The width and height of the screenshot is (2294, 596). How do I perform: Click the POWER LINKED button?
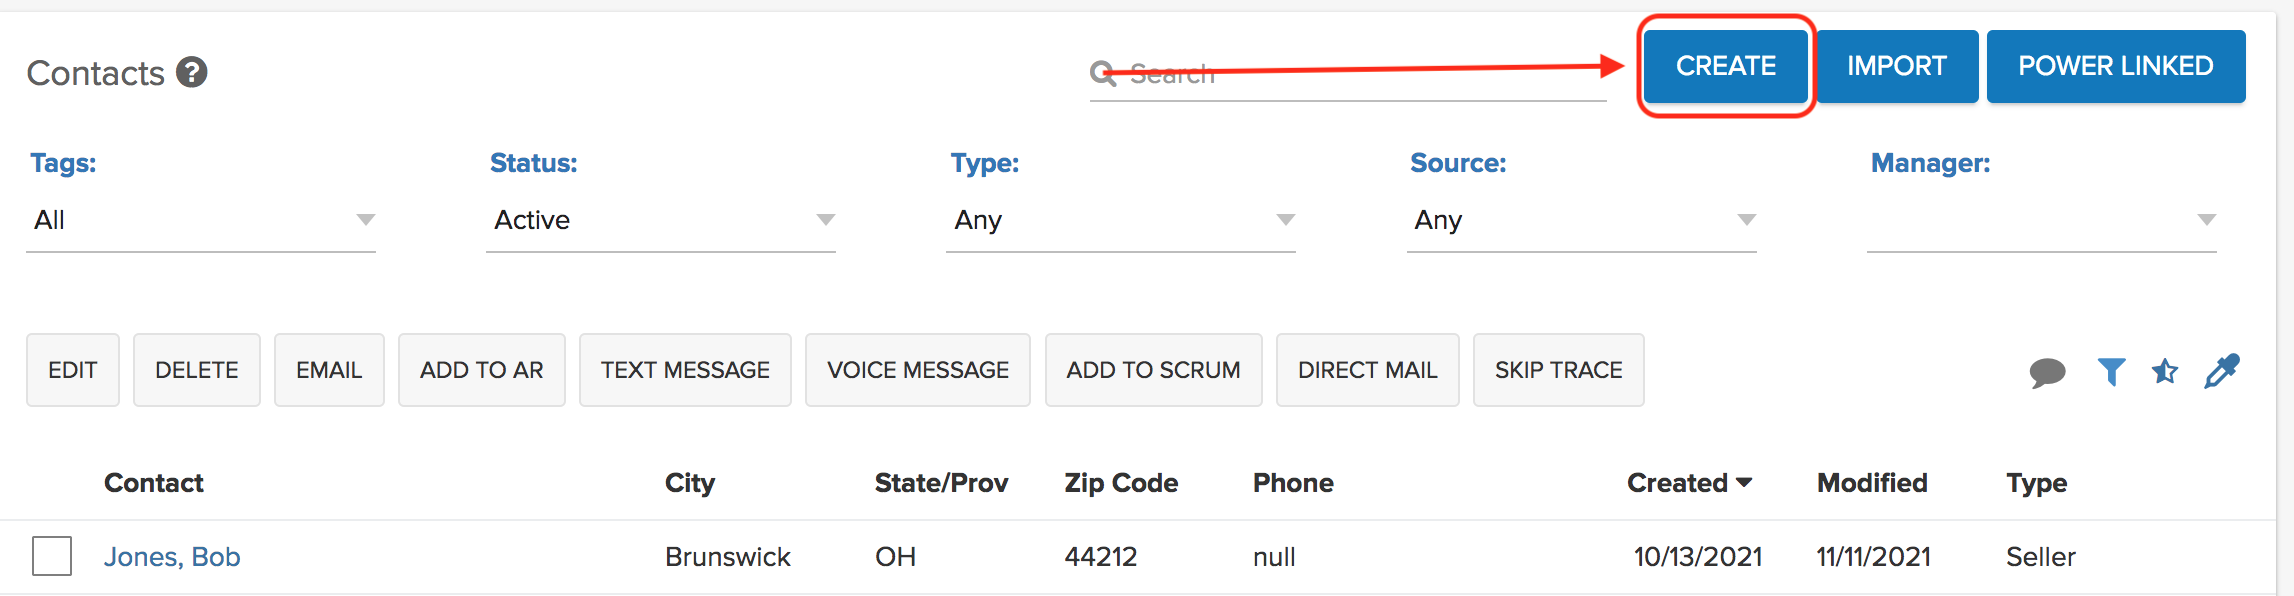pos(2116,66)
